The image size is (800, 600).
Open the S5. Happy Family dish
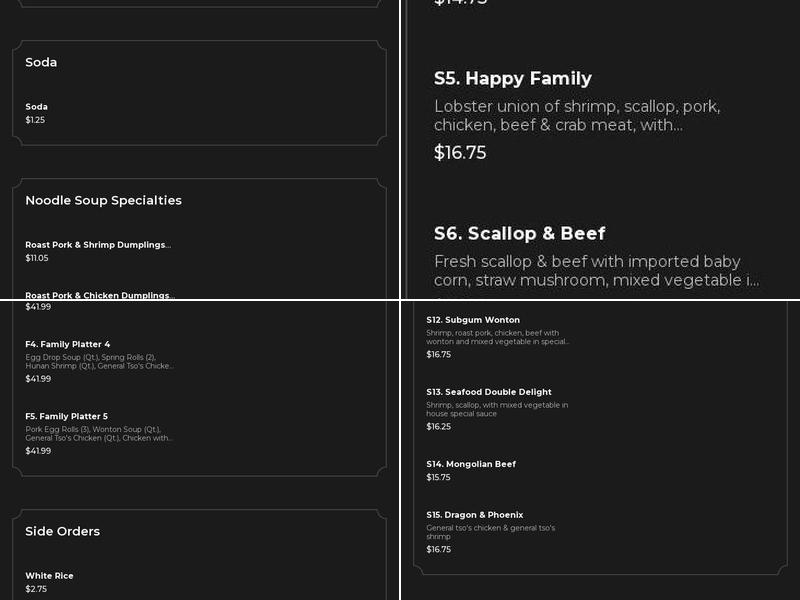512,79
